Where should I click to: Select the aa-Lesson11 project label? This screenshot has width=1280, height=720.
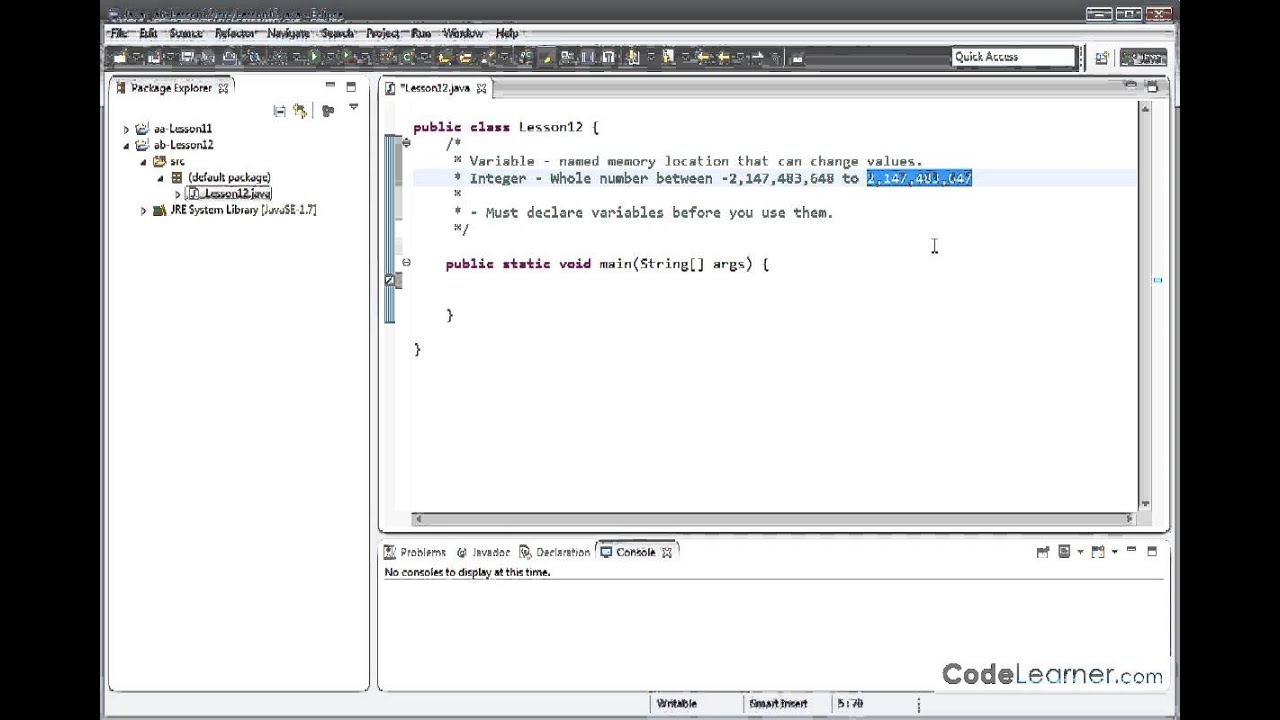click(x=182, y=129)
